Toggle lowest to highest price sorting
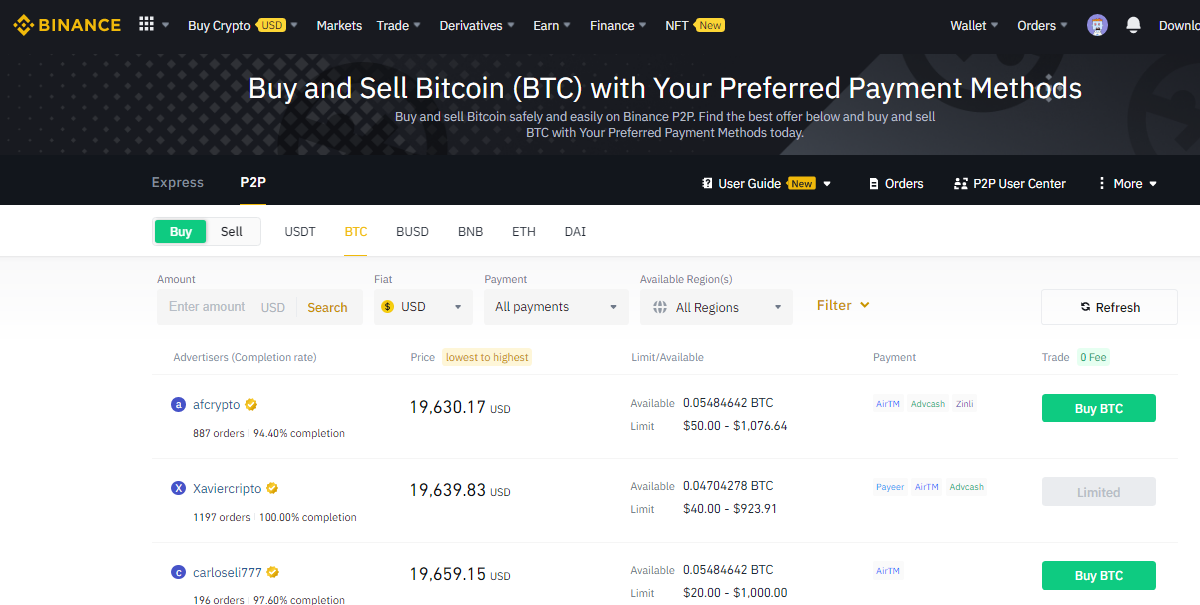 tap(487, 357)
